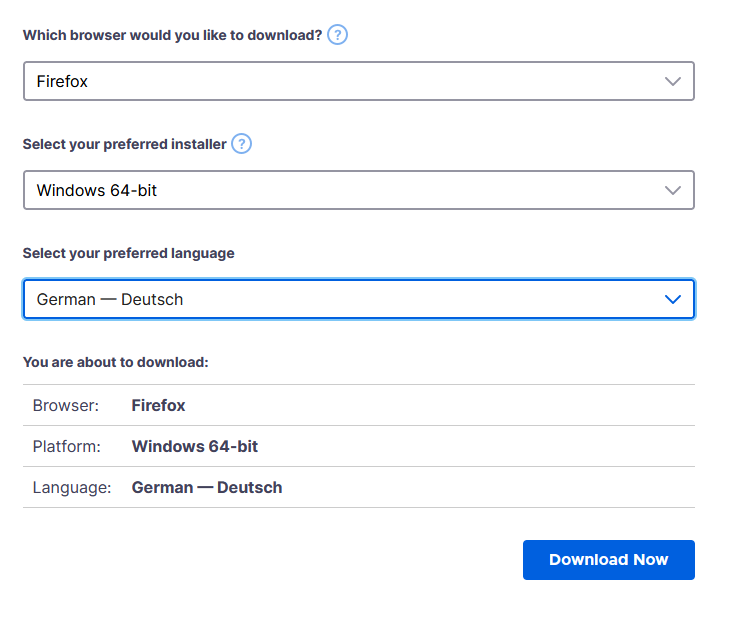Click the chevron arrow on the Firefox dropdown
This screenshot has height=619, width=750.
pos(673,81)
